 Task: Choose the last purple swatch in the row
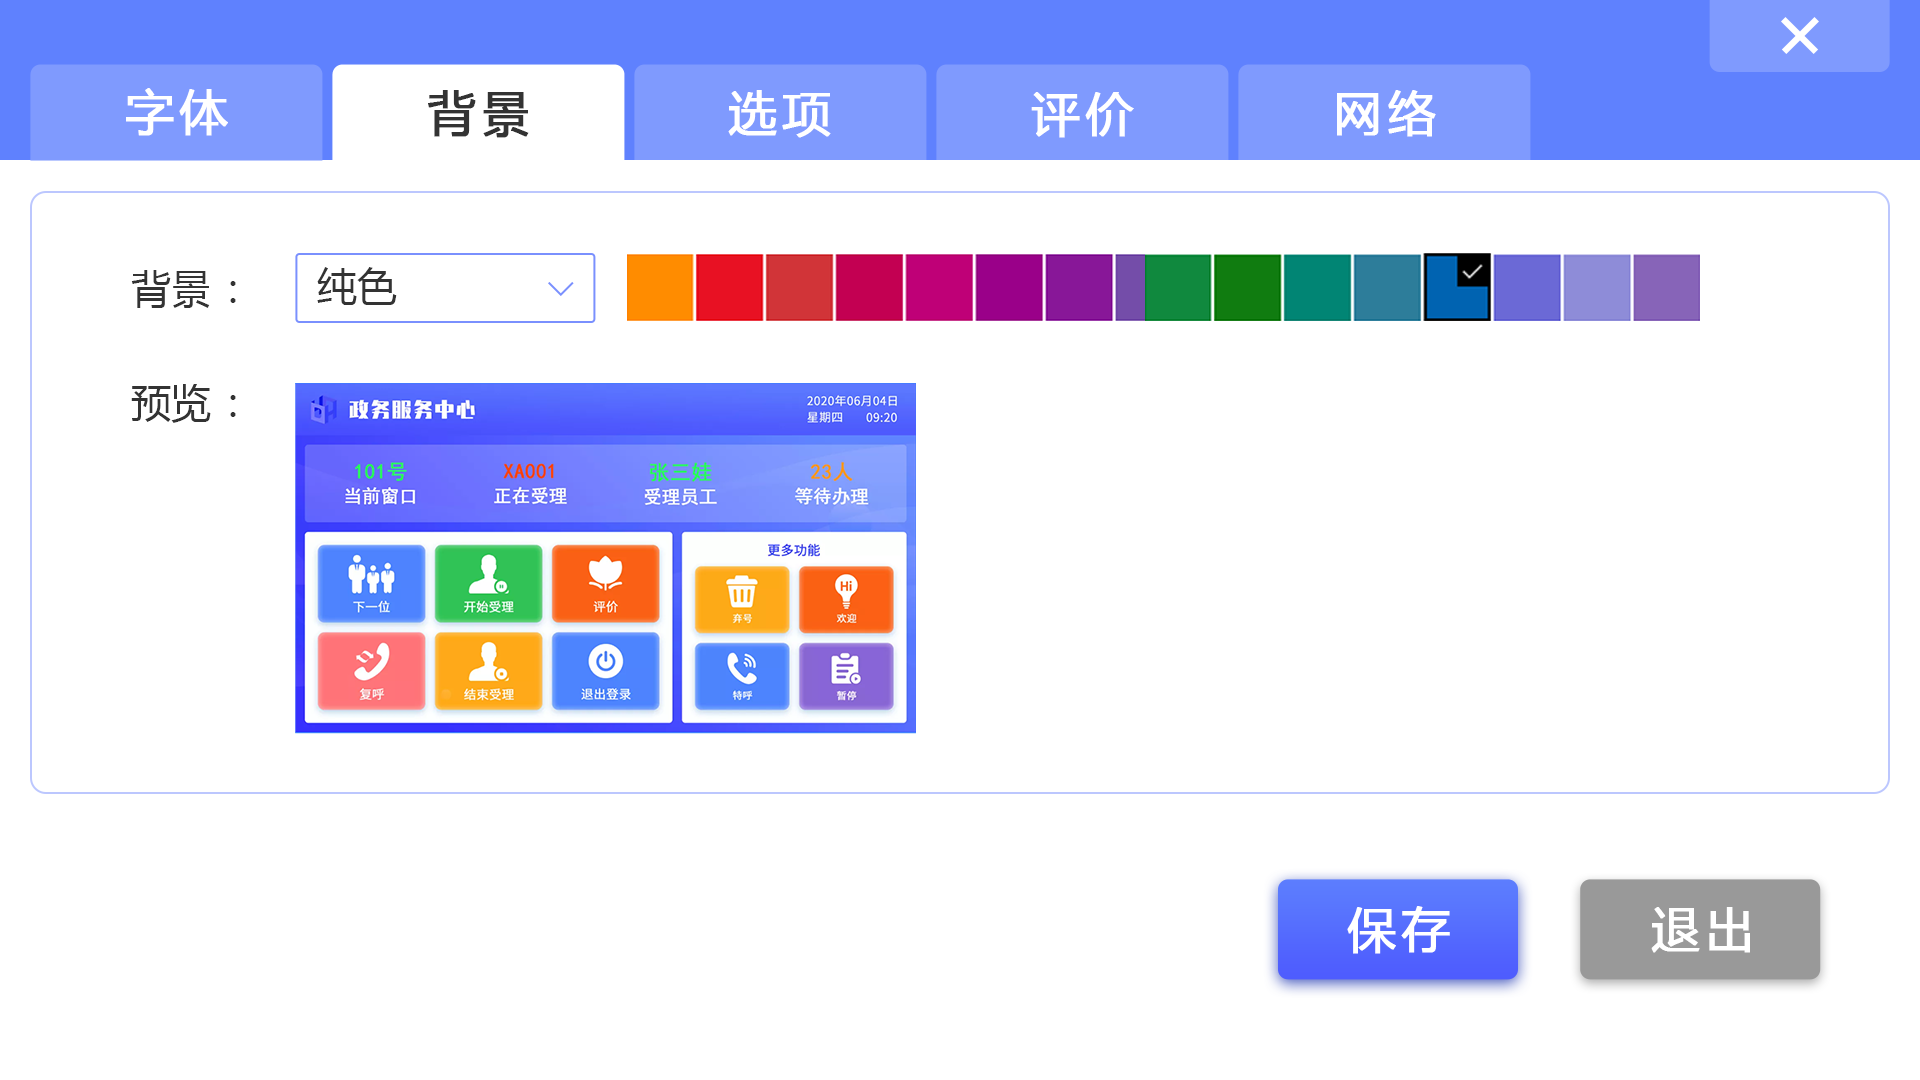pyautogui.click(x=1667, y=288)
